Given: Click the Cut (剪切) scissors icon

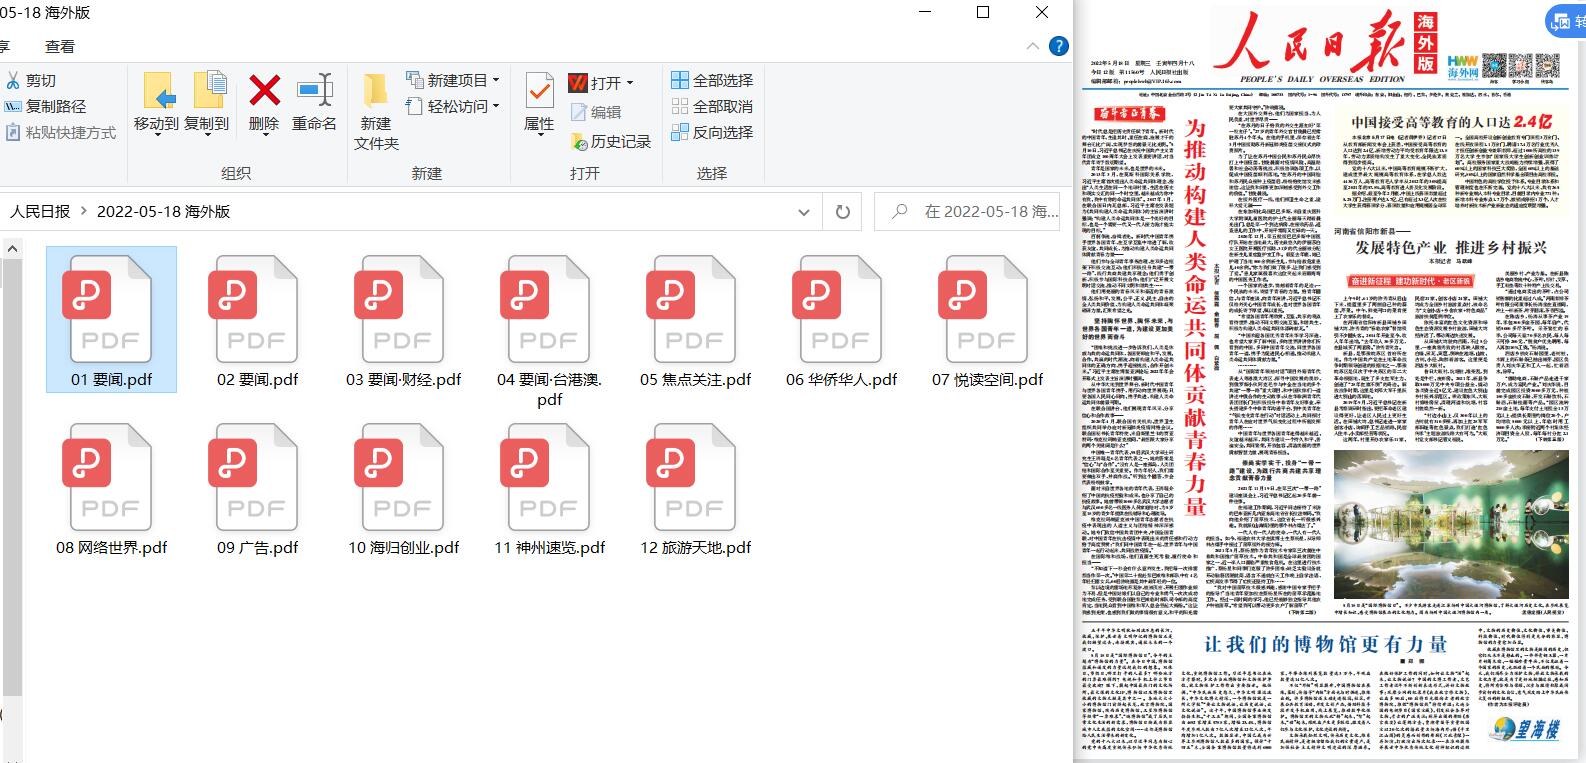Looking at the screenshot, I should pyautogui.click(x=13, y=81).
